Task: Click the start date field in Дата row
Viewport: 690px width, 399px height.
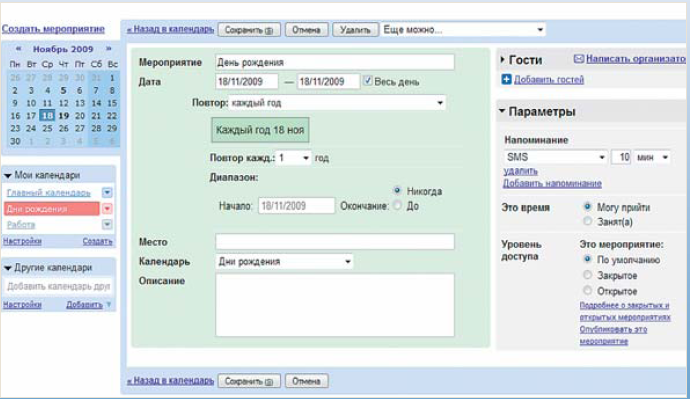Action: [247, 81]
